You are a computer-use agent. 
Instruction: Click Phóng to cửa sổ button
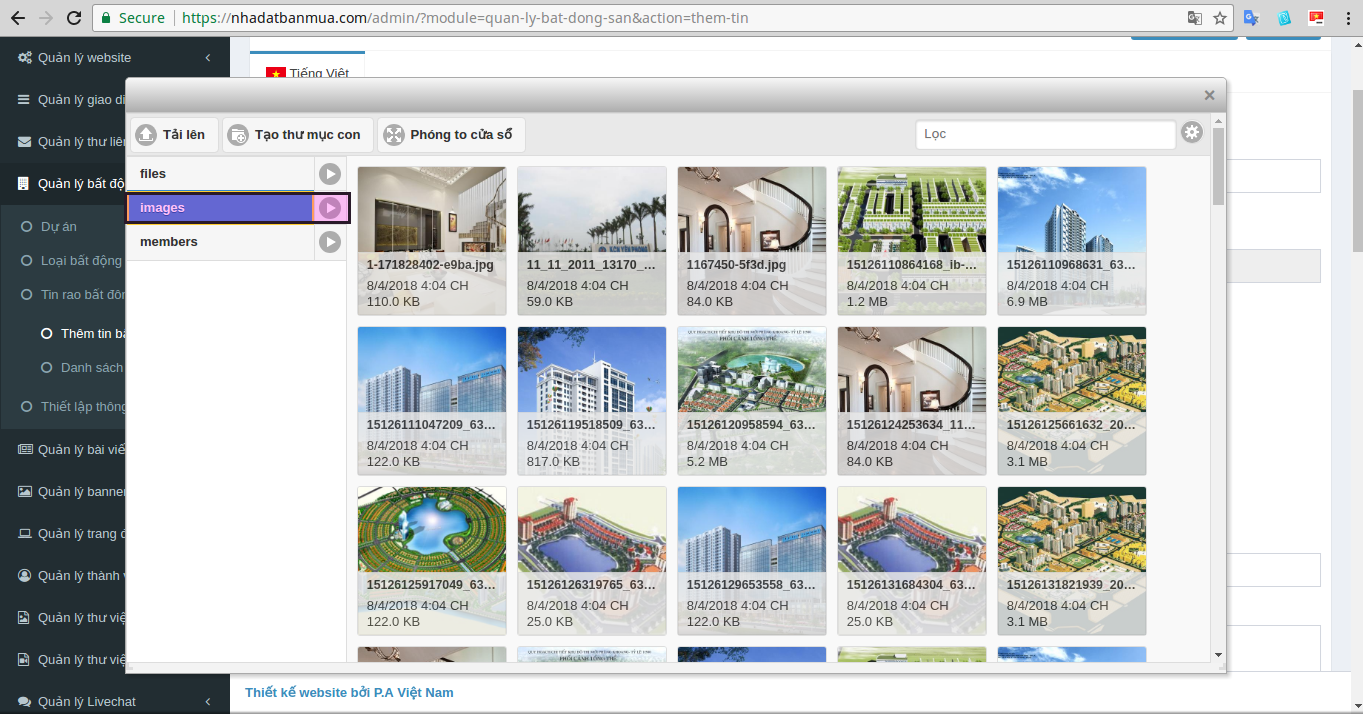[451, 135]
